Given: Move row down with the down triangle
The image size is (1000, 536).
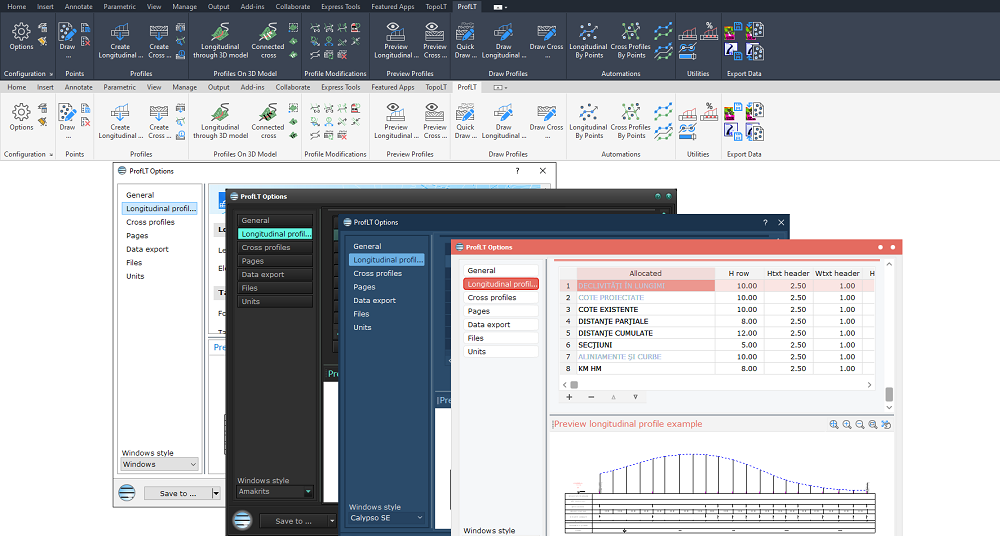Looking at the screenshot, I should pyautogui.click(x=635, y=397).
